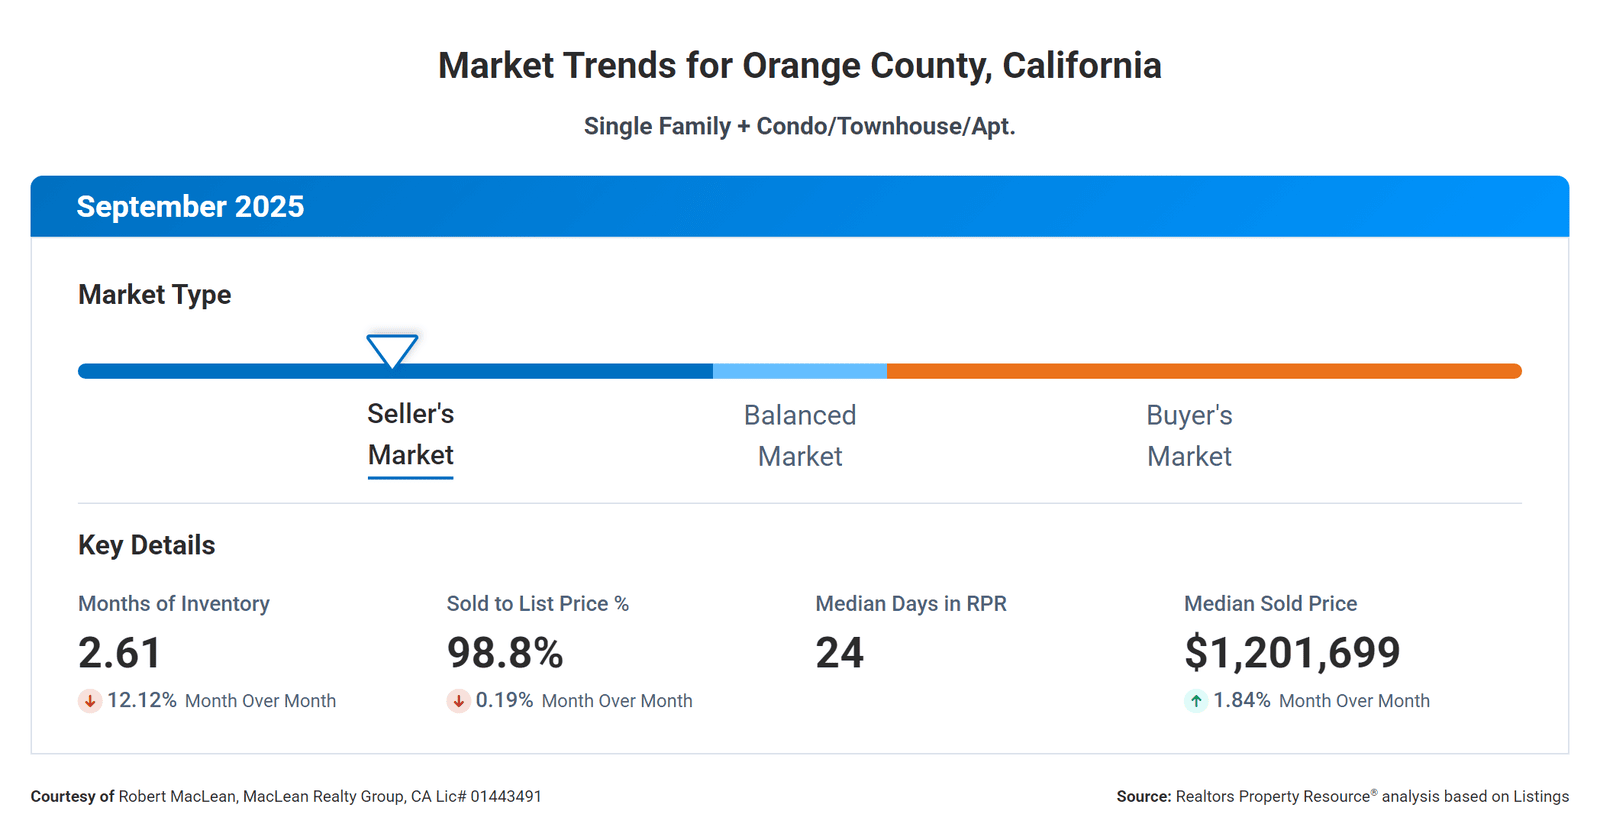The width and height of the screenshot is (1600, 840).
Task: Click the Median Days in RPR value 24
Action: tap(839, 653)
